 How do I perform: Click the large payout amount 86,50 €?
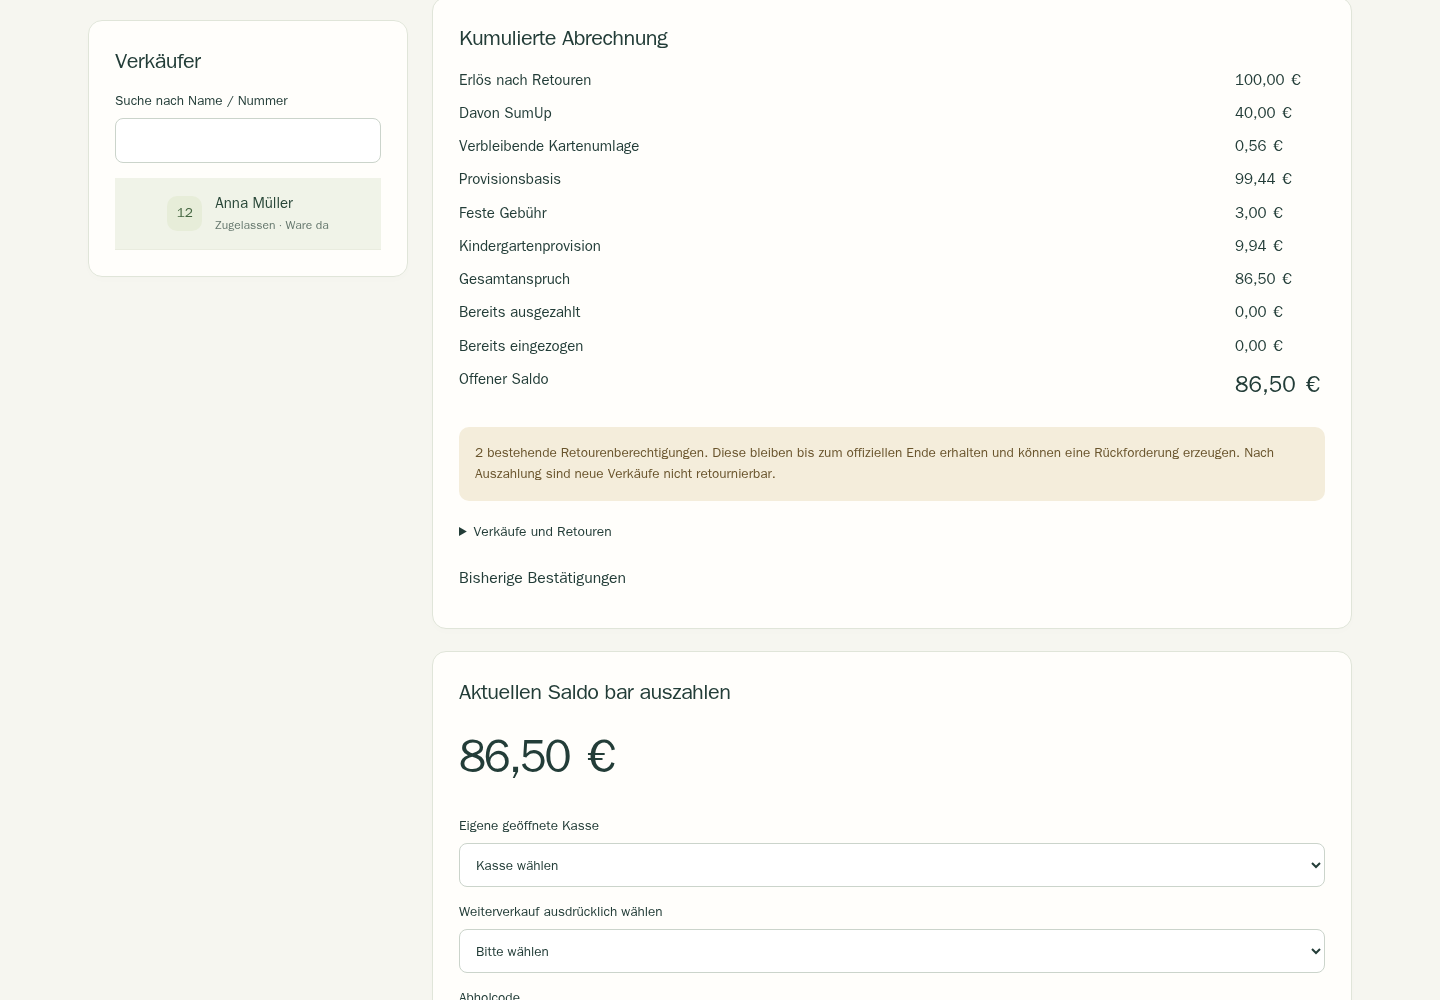[537, 756]
